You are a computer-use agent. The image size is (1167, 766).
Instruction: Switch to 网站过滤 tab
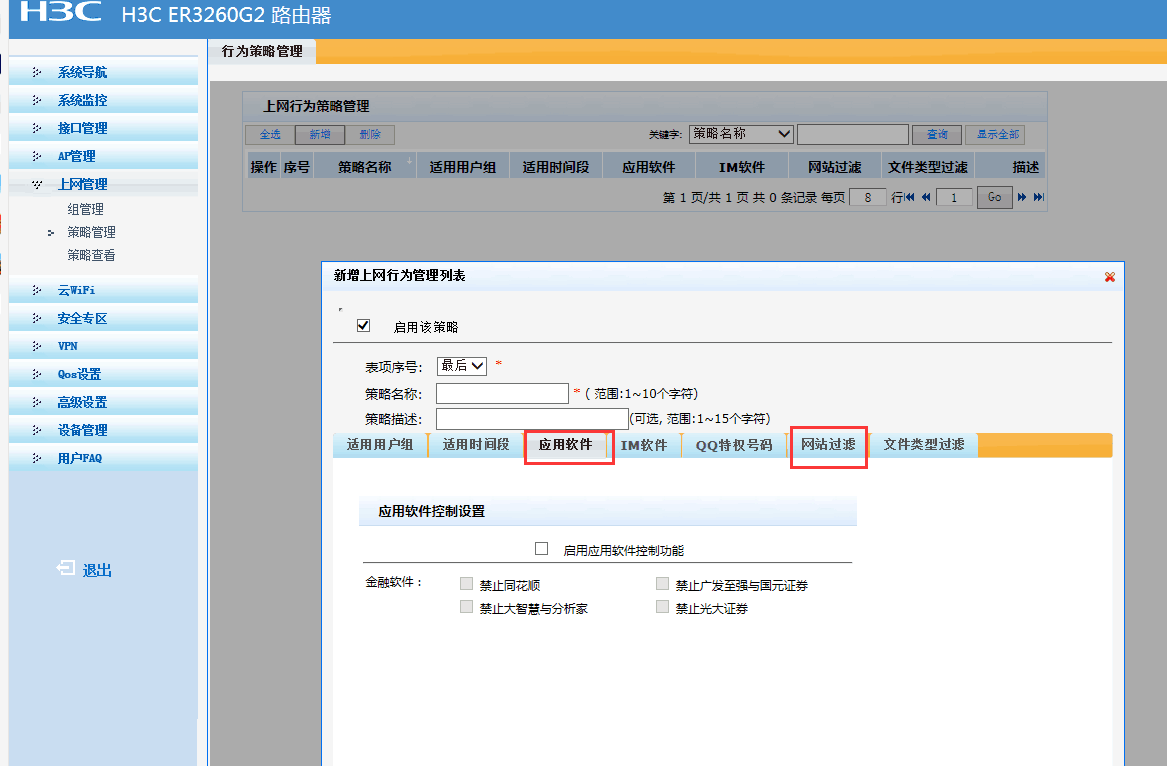pos(828,444)
